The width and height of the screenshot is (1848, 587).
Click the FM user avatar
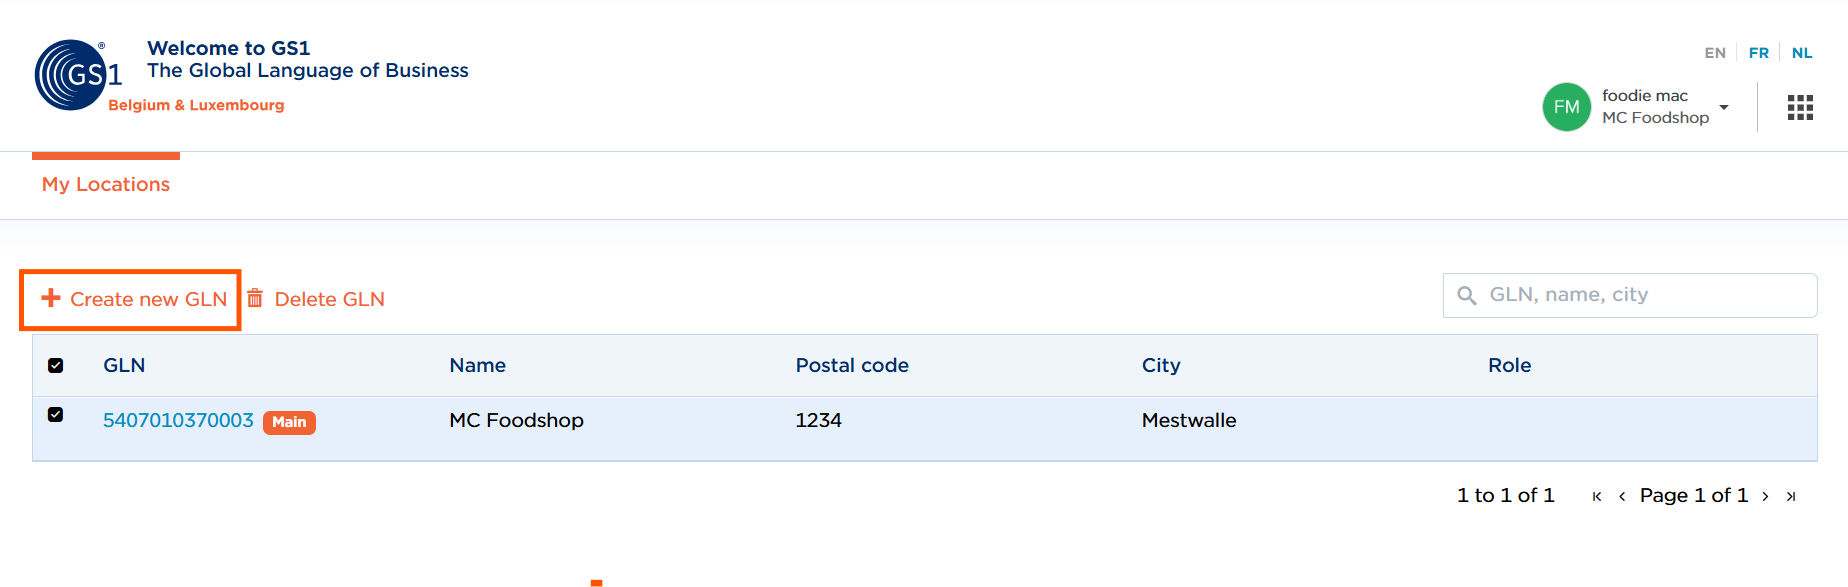pyautogui.click(x=1566, y=107)
